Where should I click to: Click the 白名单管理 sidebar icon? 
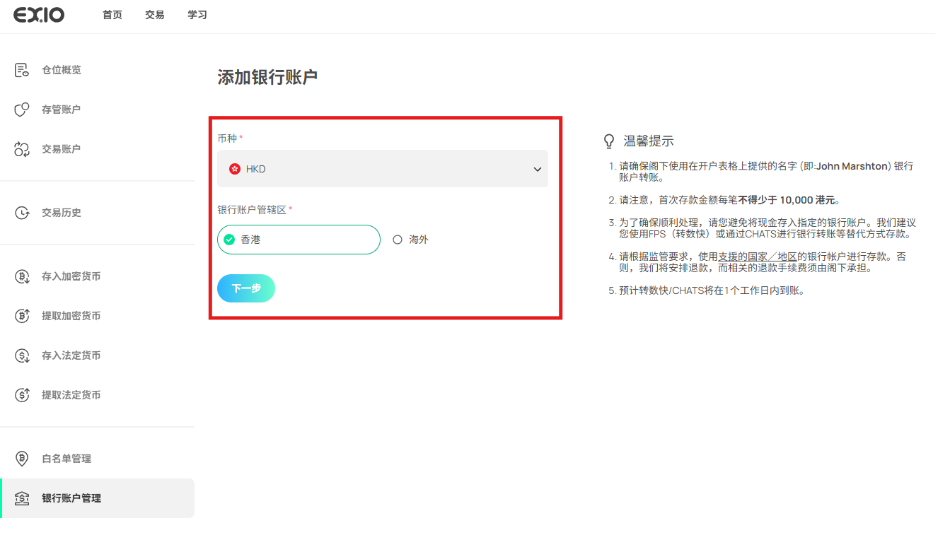click(x=21, y=458)
